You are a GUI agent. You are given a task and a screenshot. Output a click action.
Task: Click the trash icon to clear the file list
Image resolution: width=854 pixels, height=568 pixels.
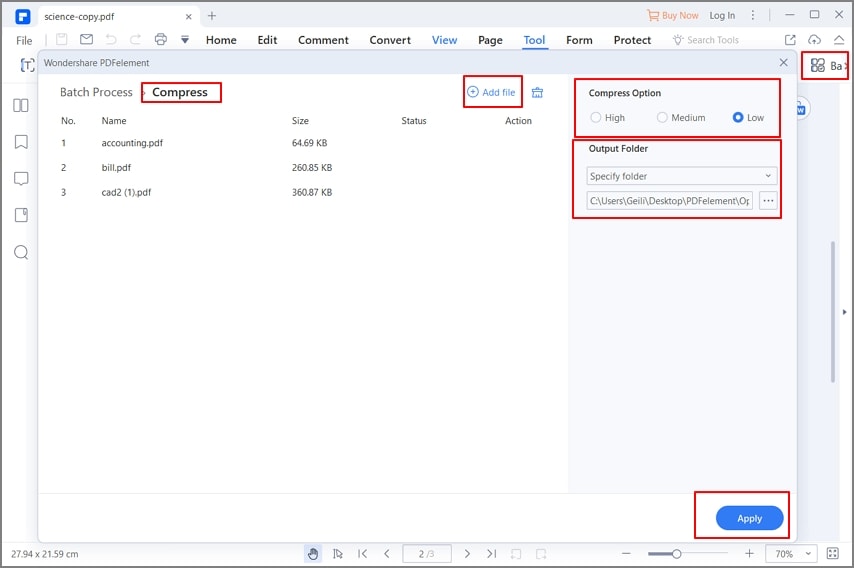click(537, 93)
